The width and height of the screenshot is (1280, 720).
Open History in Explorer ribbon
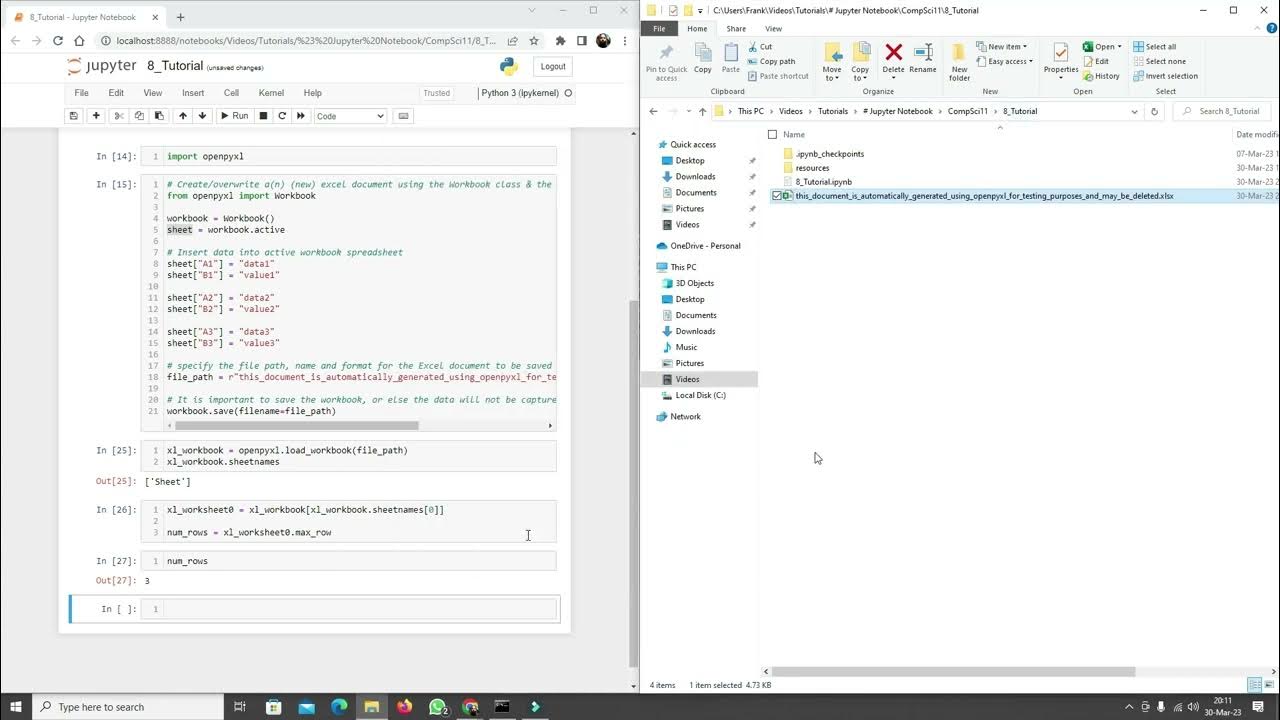pyautogui.click(x=1101, y=76)
